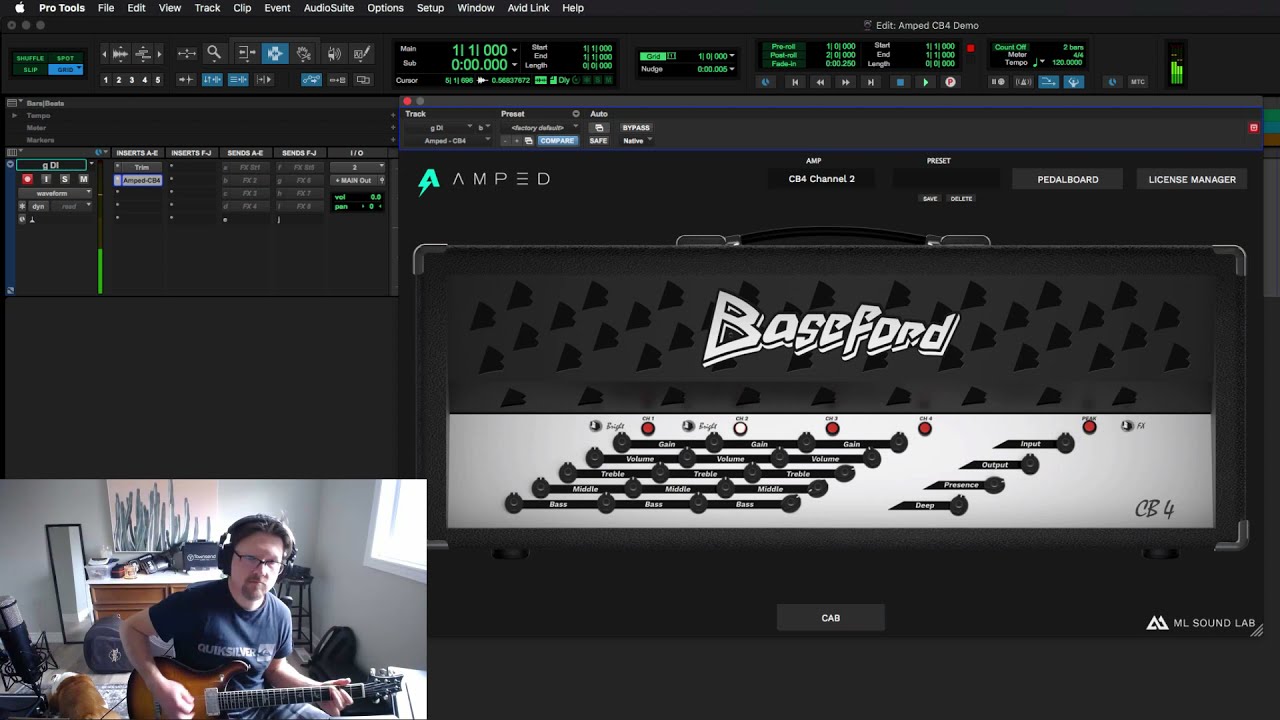
Task: Select zoom preset 3
Action: click(131, 80)
